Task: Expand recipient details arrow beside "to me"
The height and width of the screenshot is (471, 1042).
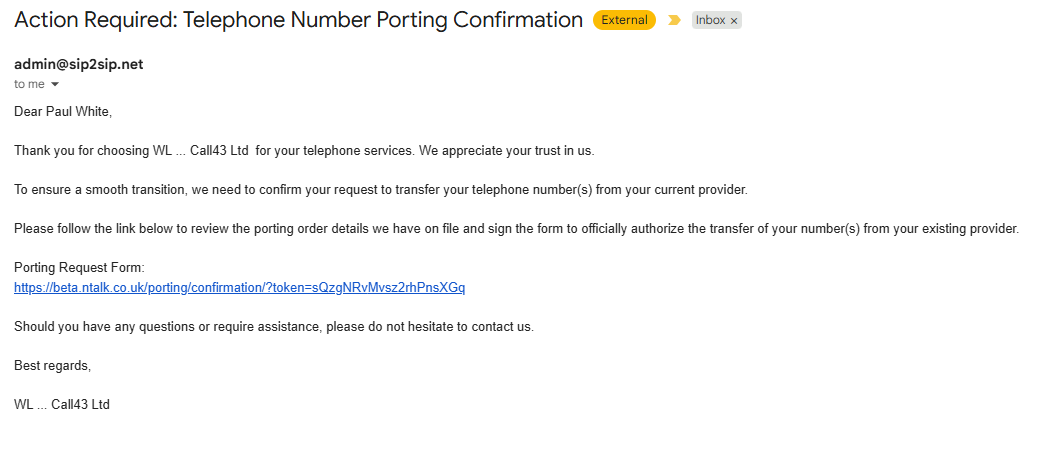Action: click(55, 85)
